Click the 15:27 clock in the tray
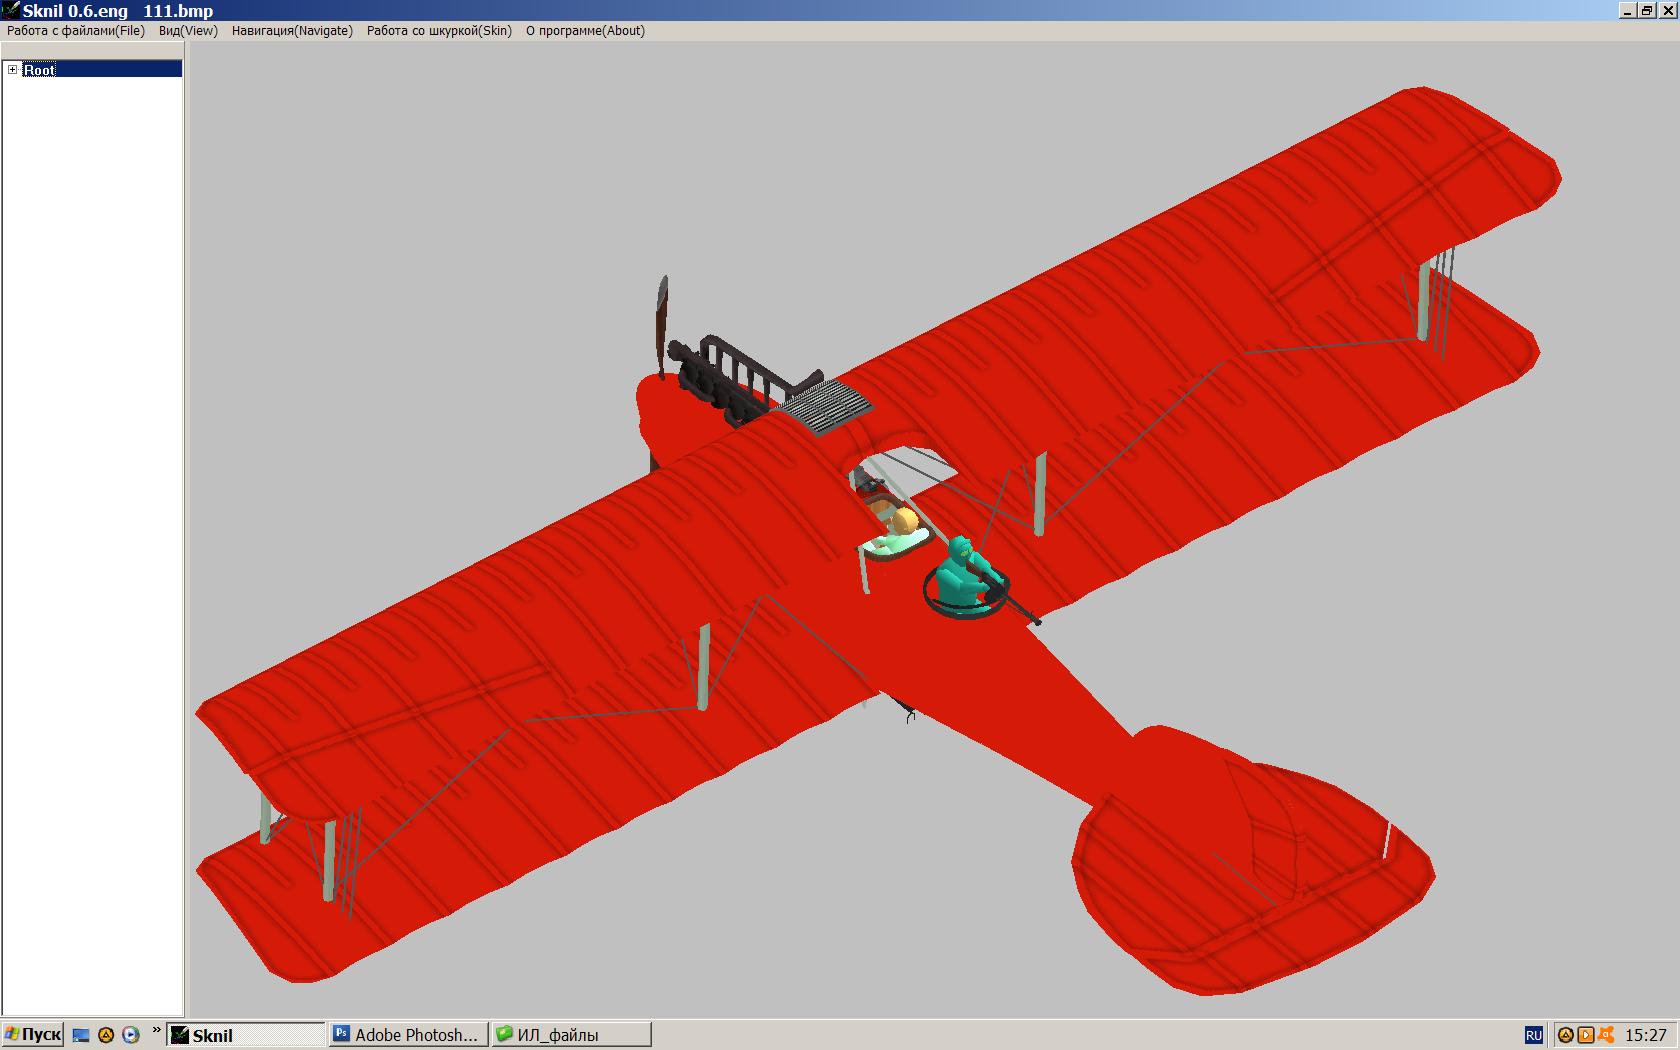 (1646, 1035)
